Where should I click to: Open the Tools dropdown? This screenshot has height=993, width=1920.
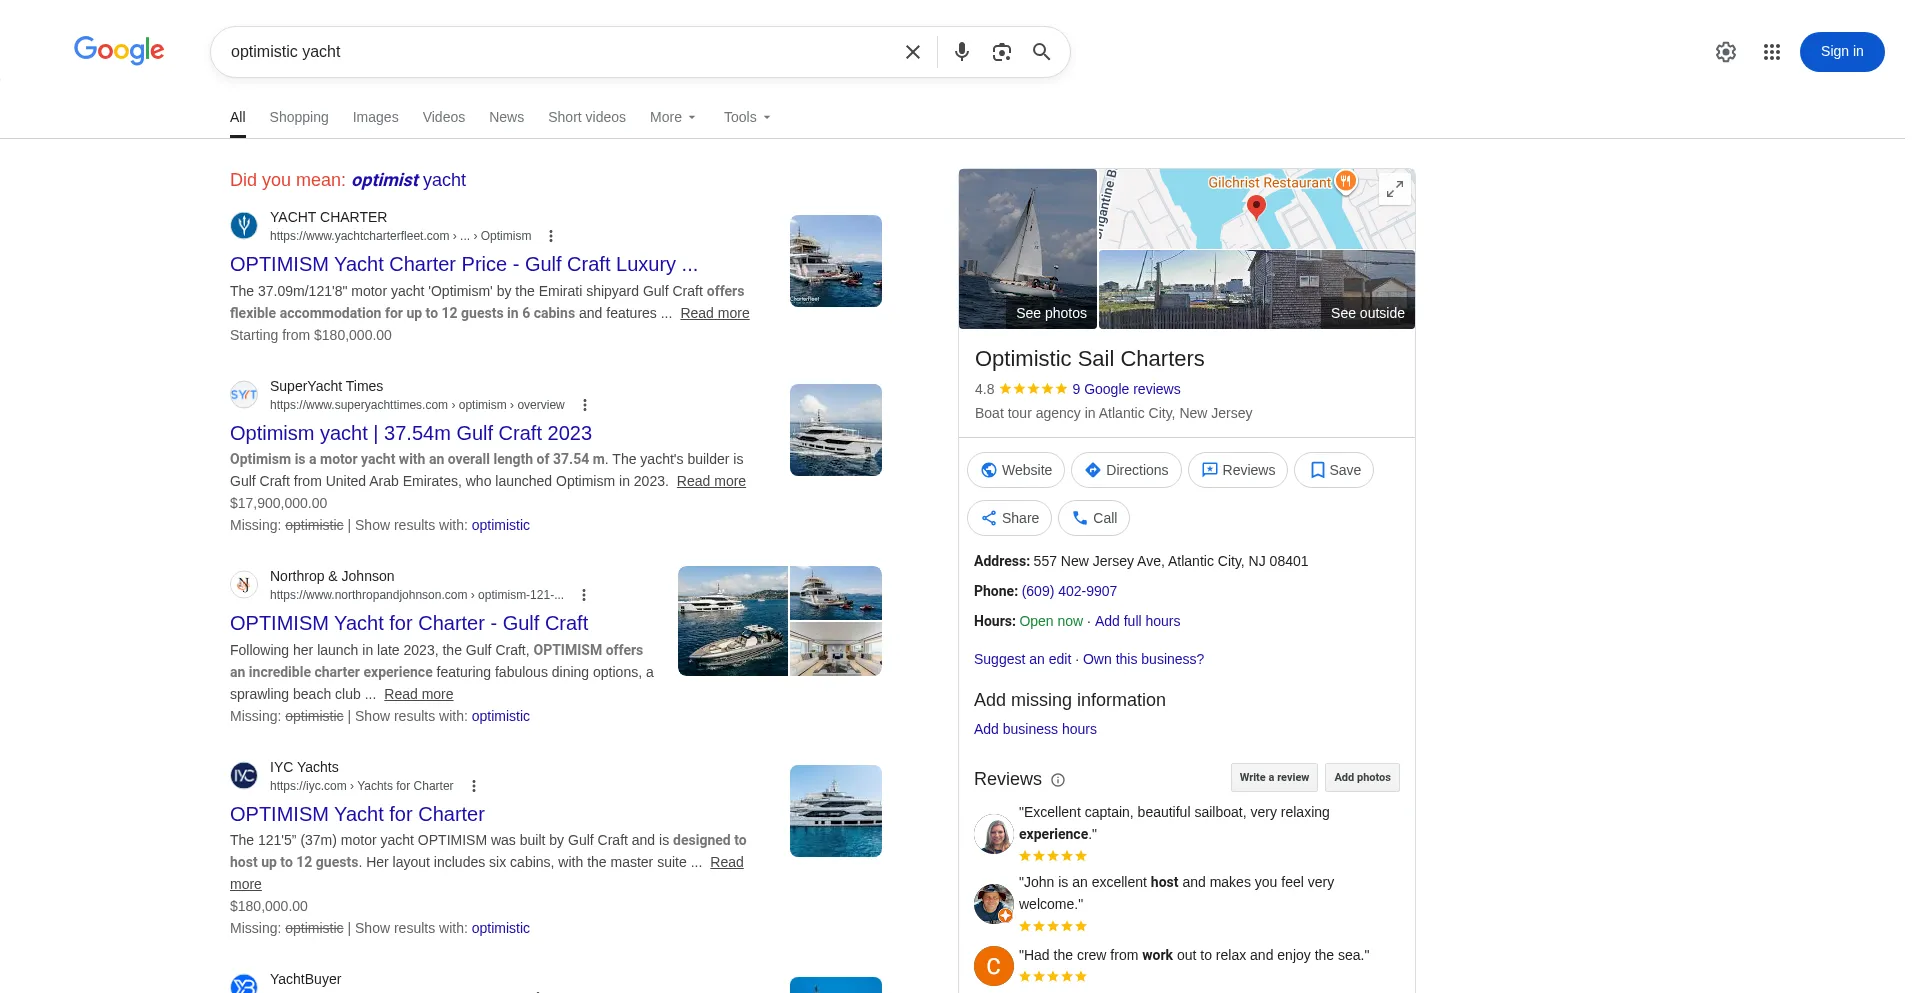point(747,117)
